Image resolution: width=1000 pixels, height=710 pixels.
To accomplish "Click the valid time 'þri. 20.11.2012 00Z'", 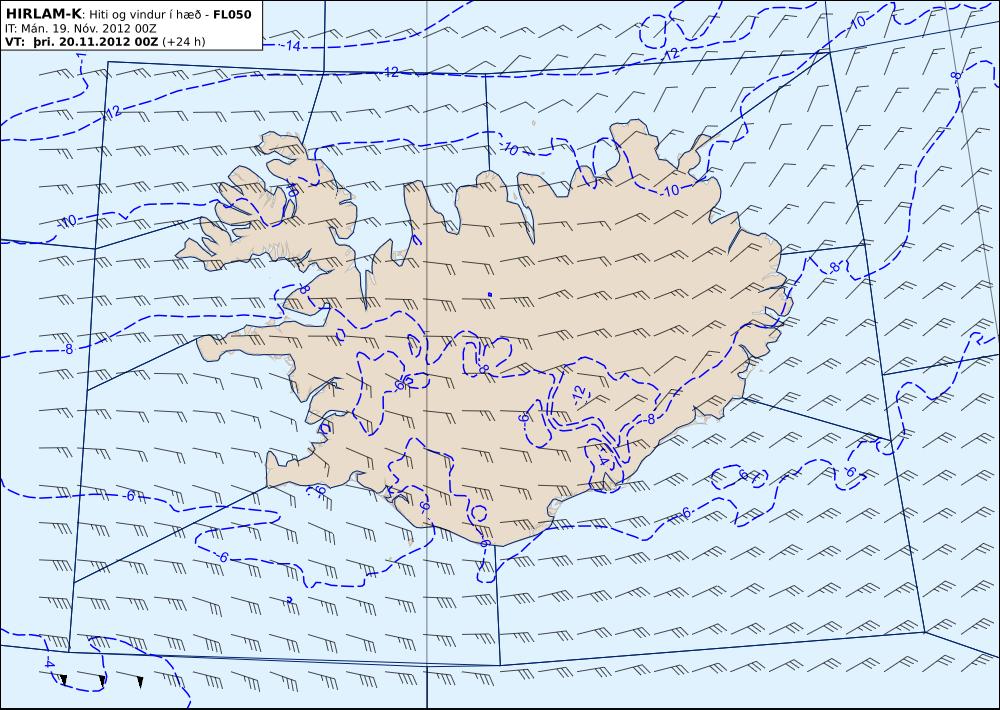I will (x=95, y=41).
